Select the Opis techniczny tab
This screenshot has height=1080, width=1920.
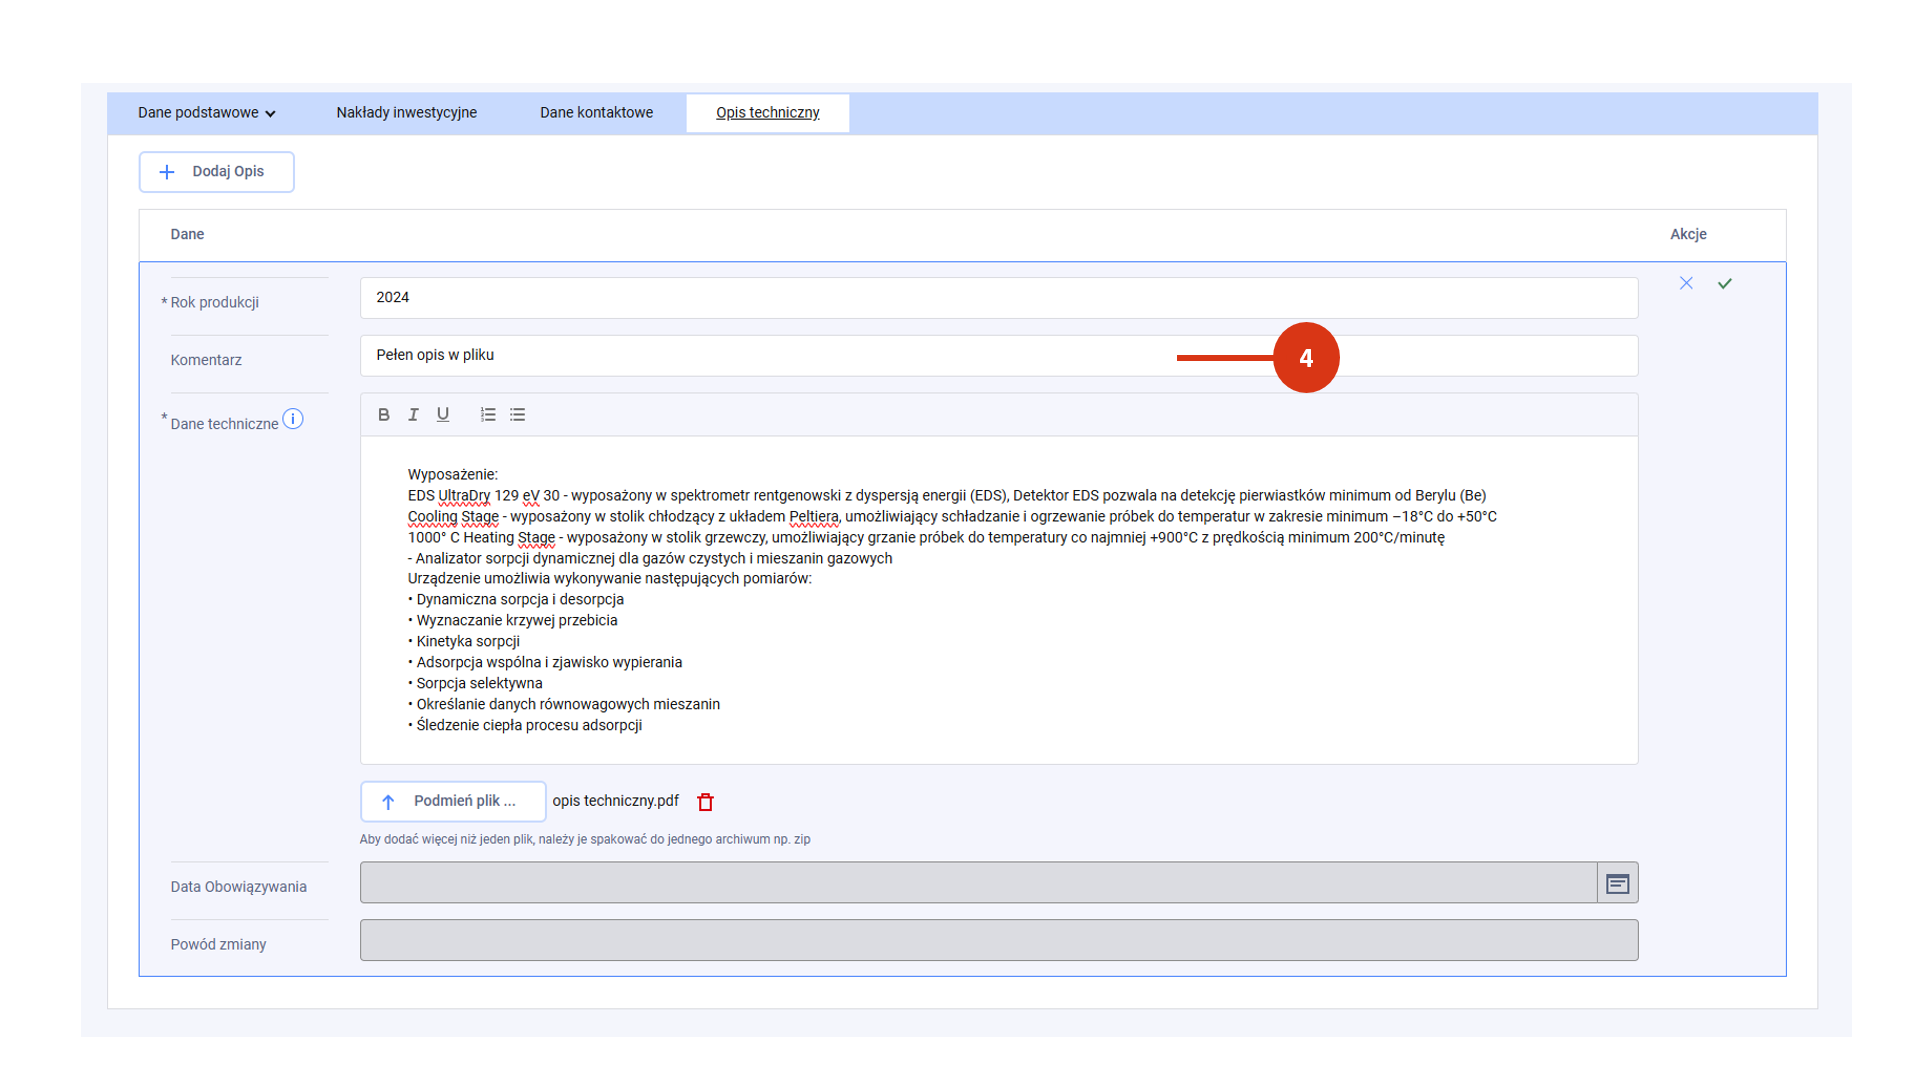[x=767, y=113]
